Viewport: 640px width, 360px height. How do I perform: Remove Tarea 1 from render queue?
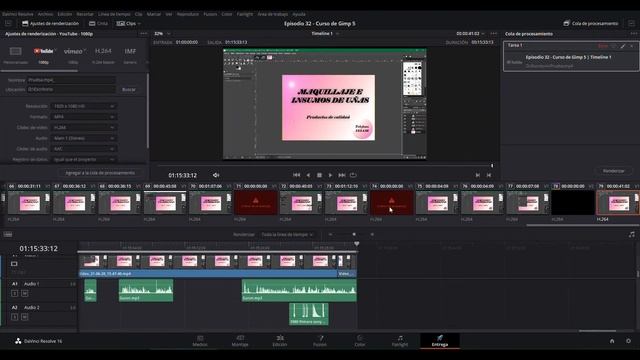[632, 46]
